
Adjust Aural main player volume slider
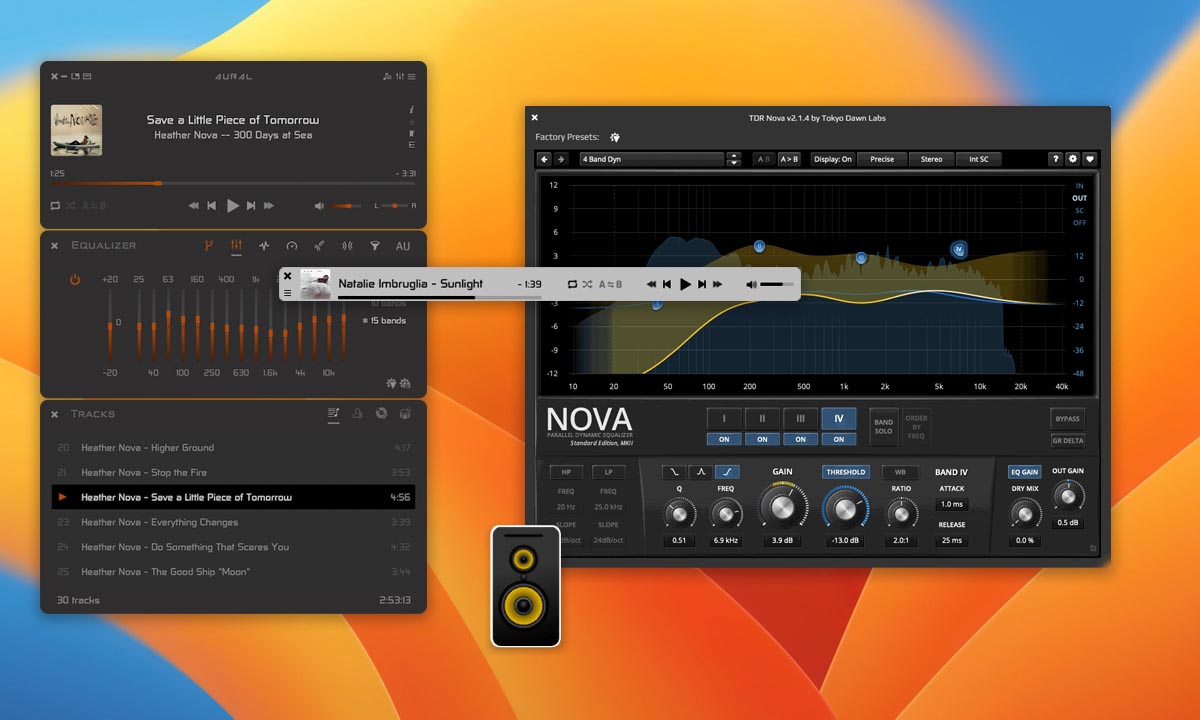tap(346, 206)
